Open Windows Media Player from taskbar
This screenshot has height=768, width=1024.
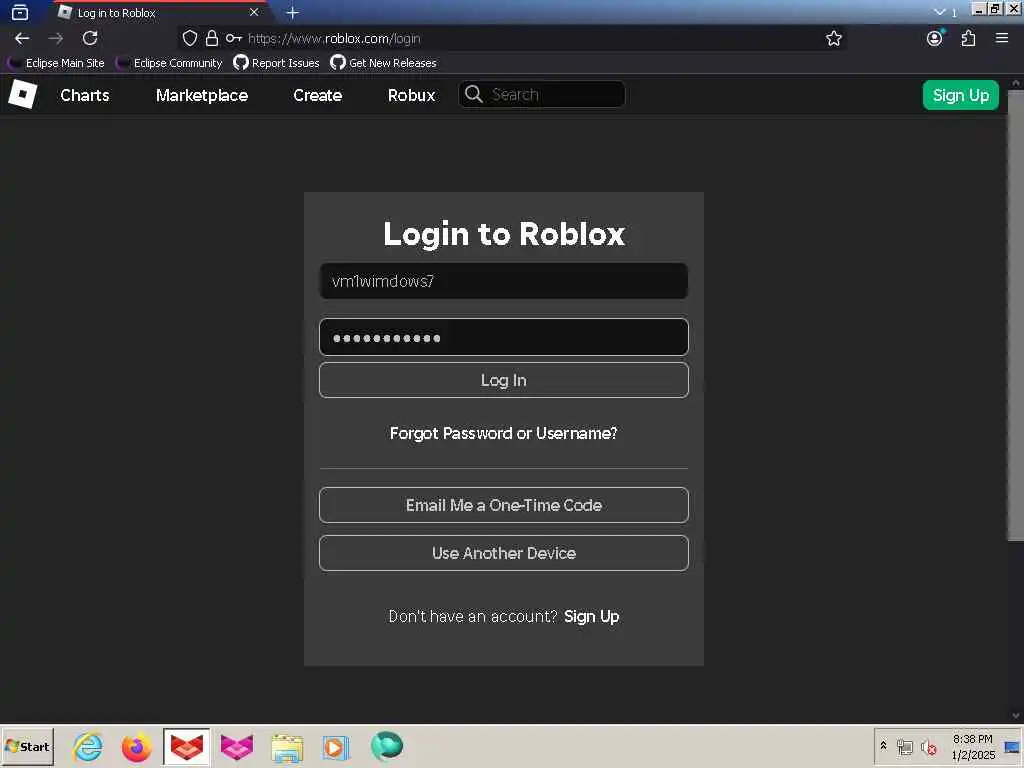336,747
